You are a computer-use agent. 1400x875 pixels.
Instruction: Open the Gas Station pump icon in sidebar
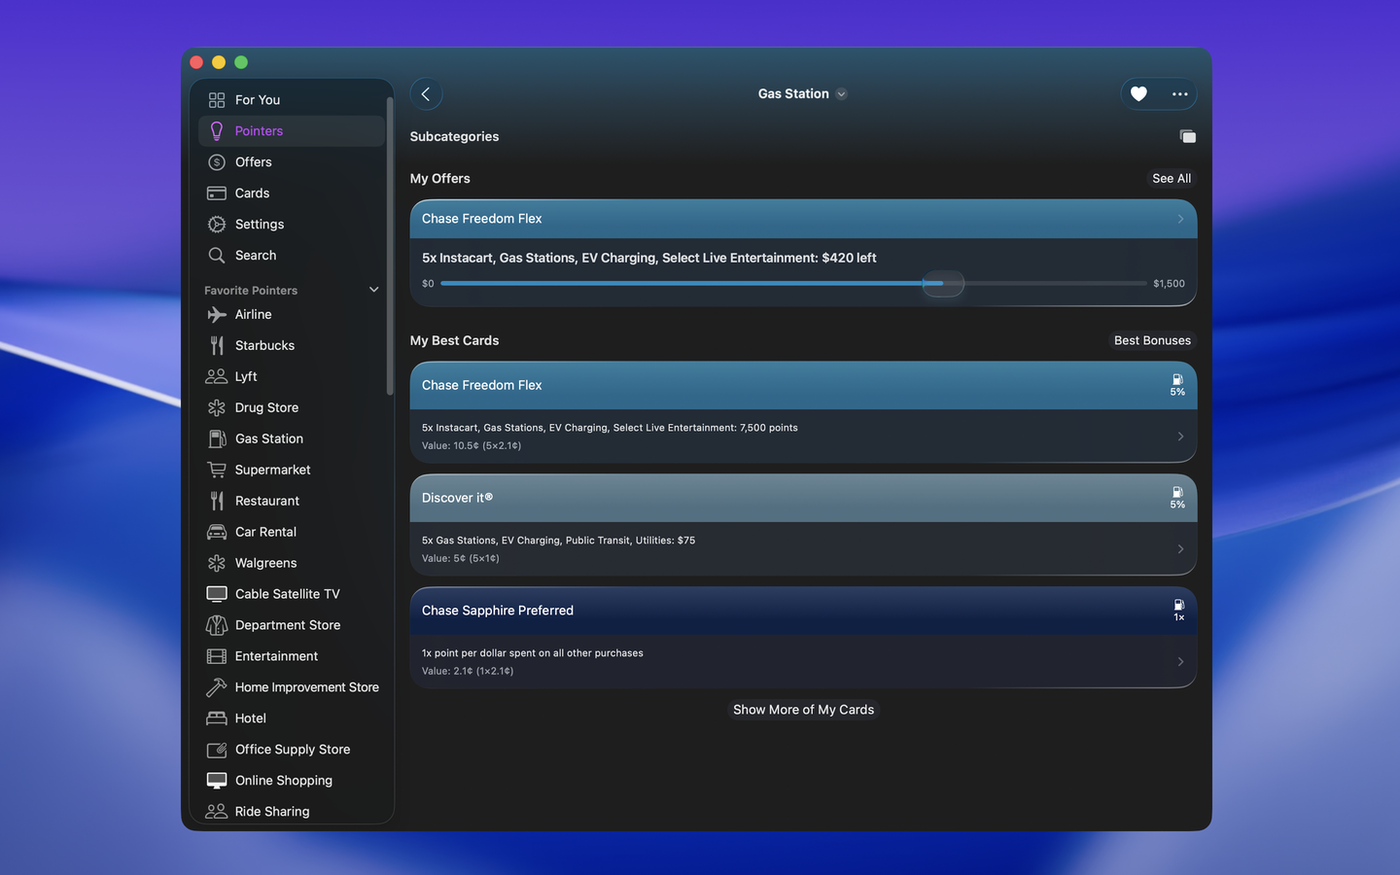tap(217, 438)
